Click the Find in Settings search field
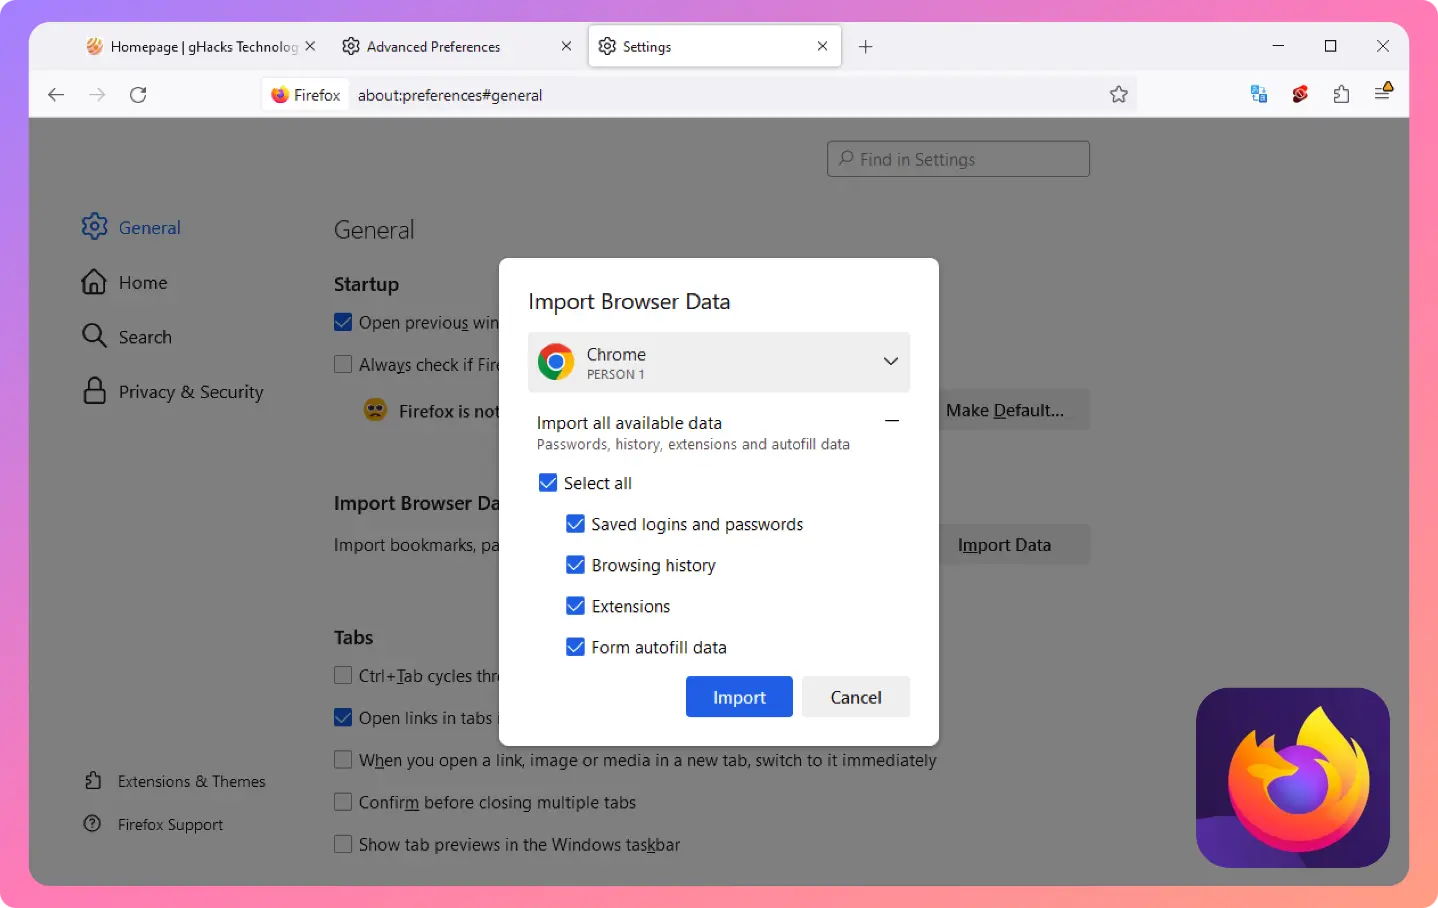This screenshot has width=1438, height=908. tap(958, 159)
